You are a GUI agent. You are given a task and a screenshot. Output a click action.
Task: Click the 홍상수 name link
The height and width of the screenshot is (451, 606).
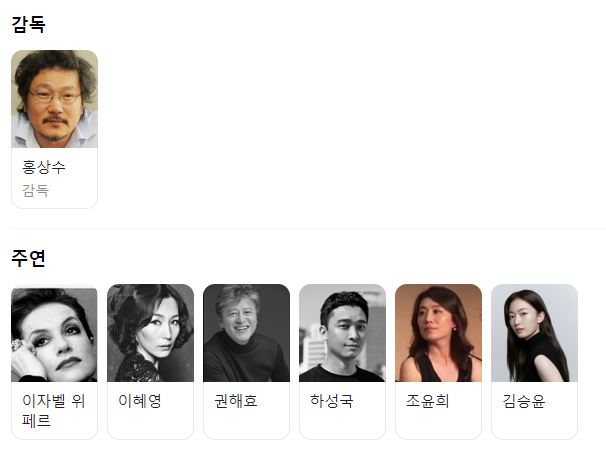click(44, 167)
